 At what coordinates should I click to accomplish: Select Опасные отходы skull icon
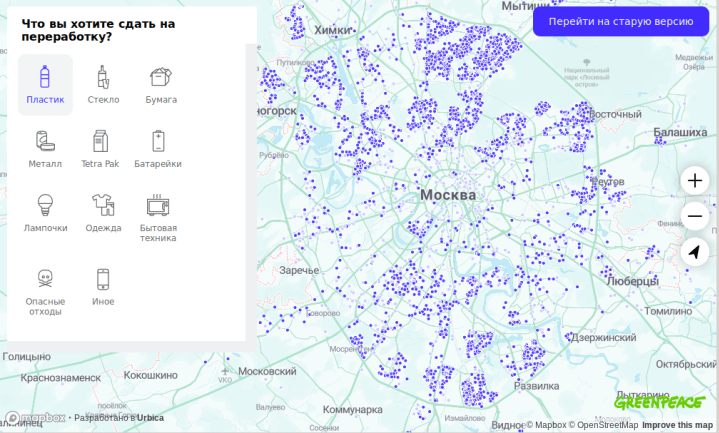(x=45, y=292)
